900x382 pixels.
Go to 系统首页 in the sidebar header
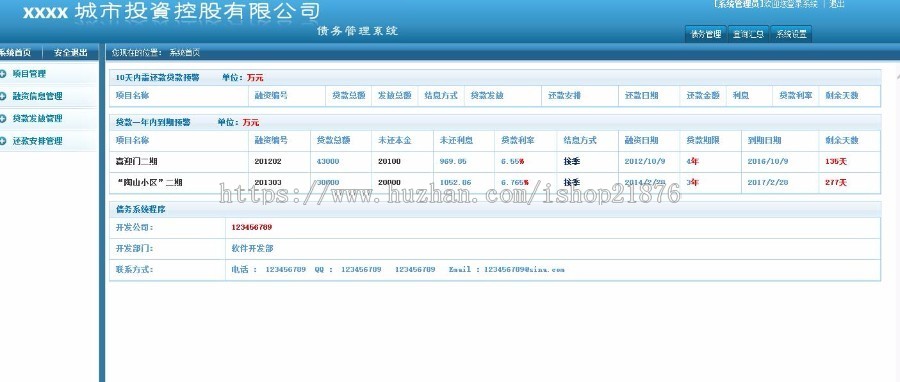point(15,52)
